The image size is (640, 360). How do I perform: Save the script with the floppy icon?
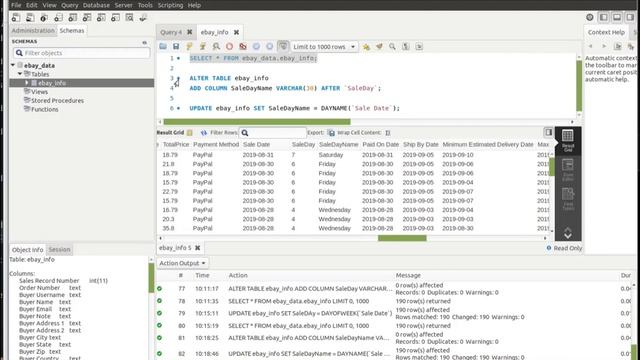(176, 47)
